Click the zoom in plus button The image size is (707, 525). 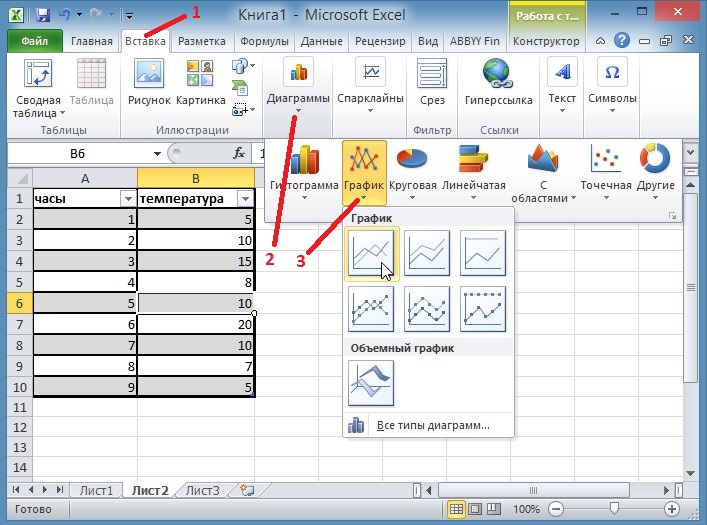pyautogui.click(x=672, y=510)
